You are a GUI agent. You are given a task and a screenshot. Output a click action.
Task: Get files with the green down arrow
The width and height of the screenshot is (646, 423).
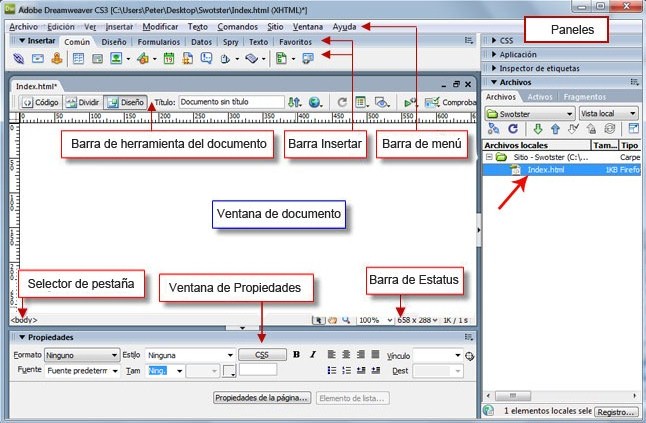pyautogui.click(x=538, y=129)
